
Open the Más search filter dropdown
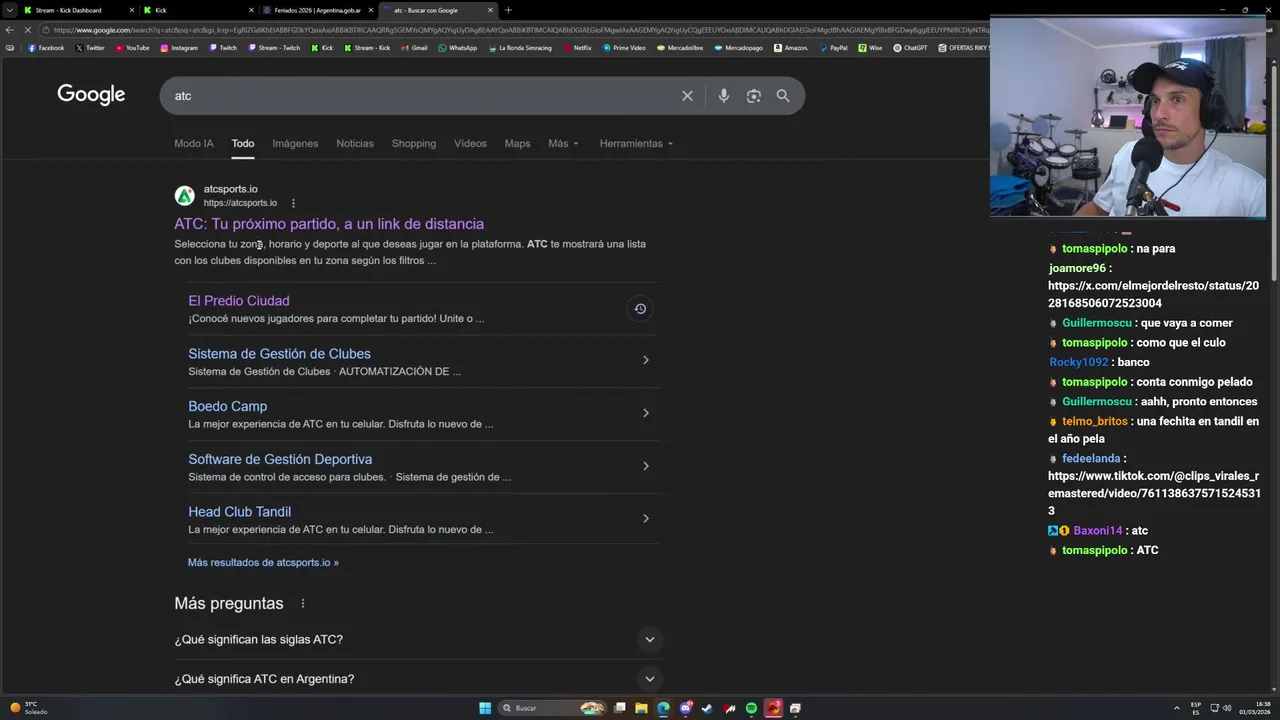tap(563, 143)
